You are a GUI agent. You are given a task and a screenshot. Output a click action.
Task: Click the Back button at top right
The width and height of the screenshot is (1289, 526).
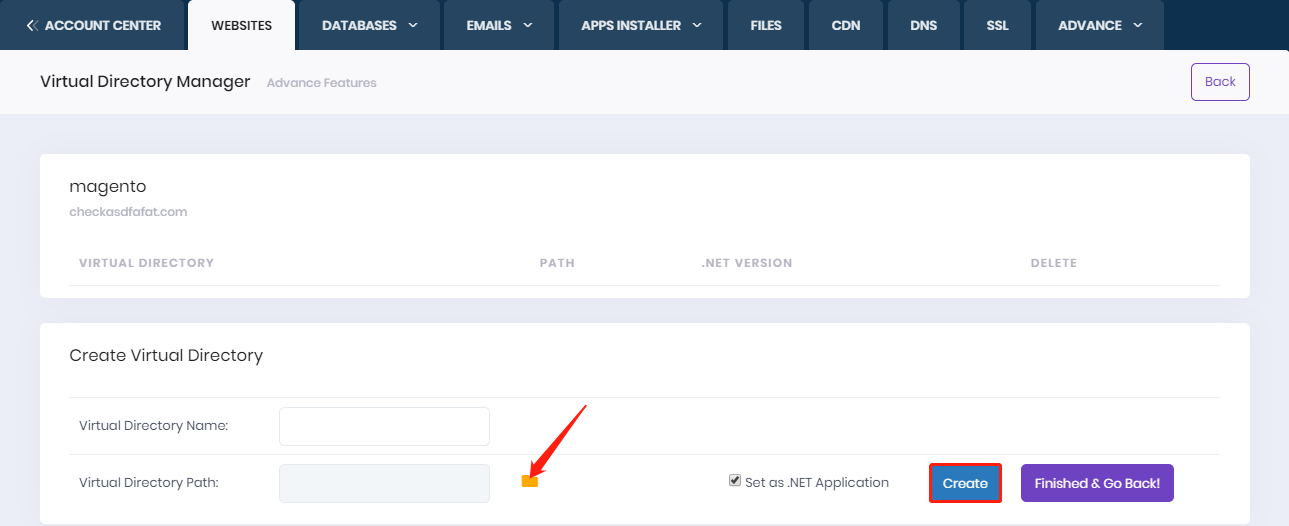click(x=1219, y=82)
